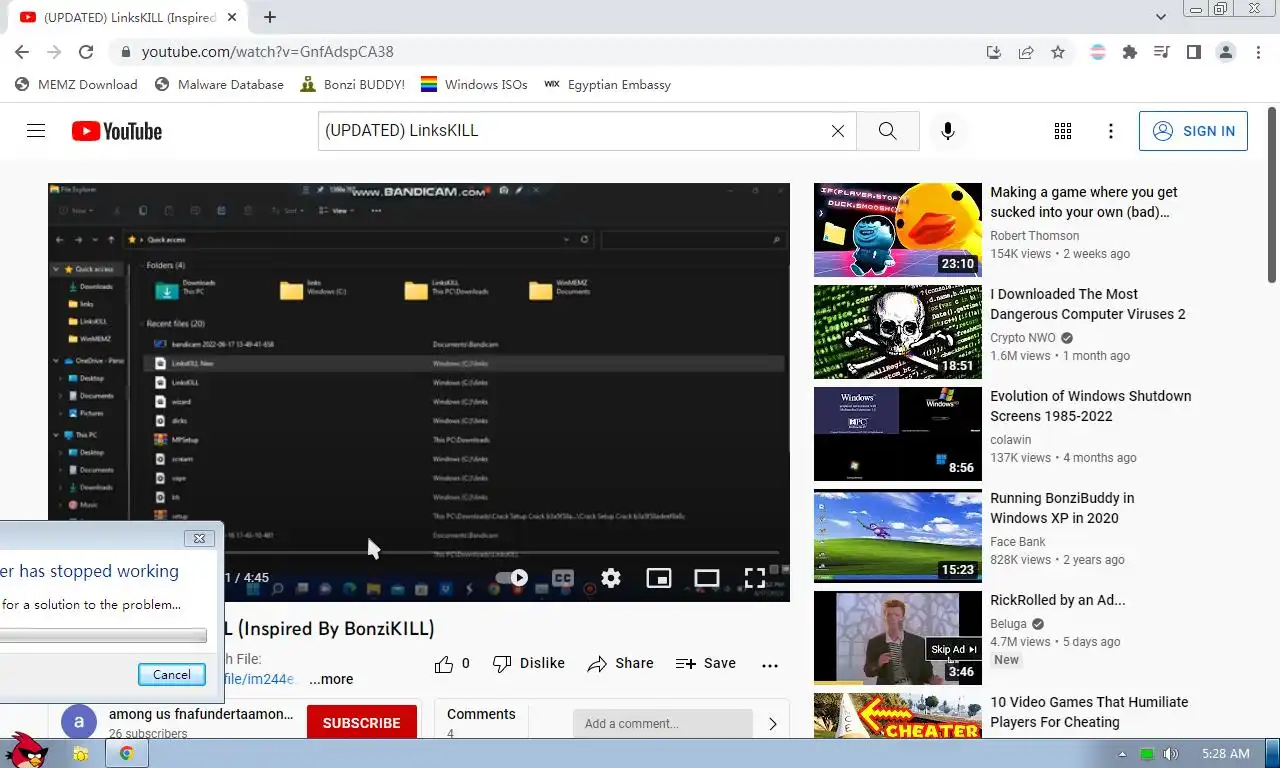Click the Dislike thumbs-down button
The height and width of the screenshot is (768, 1280).
(x=529, y=663)
